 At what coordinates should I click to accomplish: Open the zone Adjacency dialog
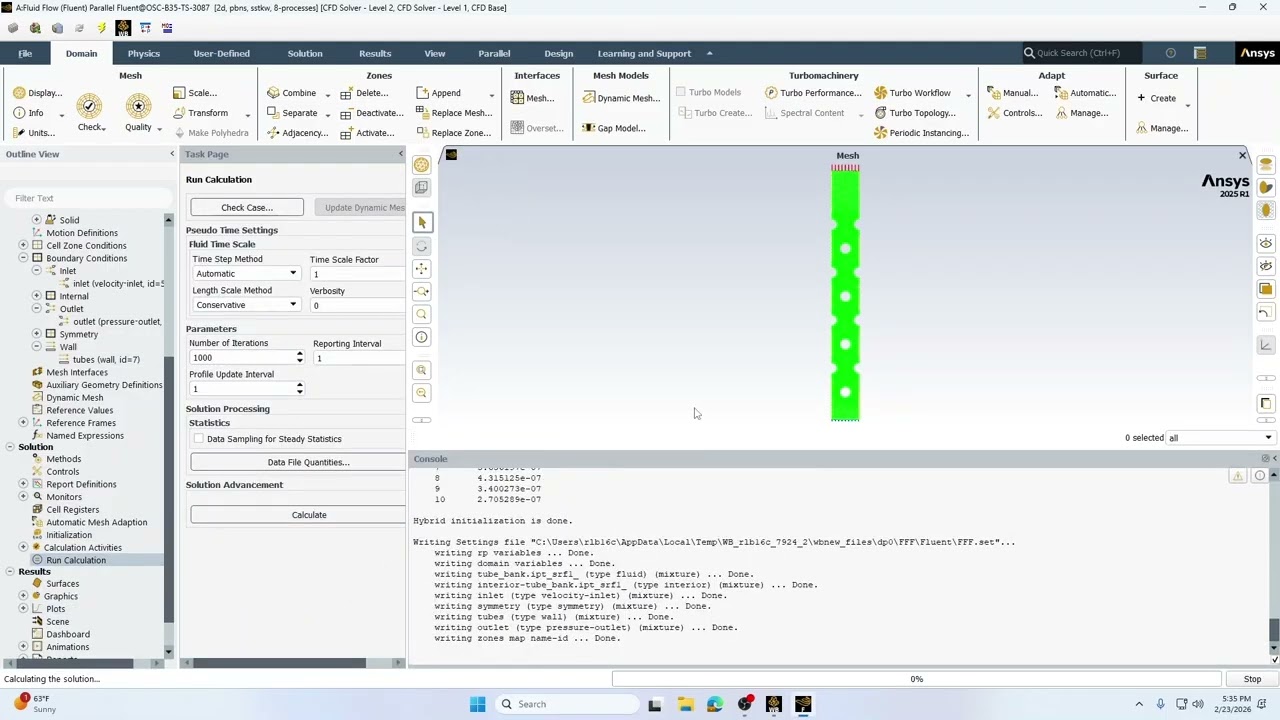pyautogui.click(x=297, y=133)
